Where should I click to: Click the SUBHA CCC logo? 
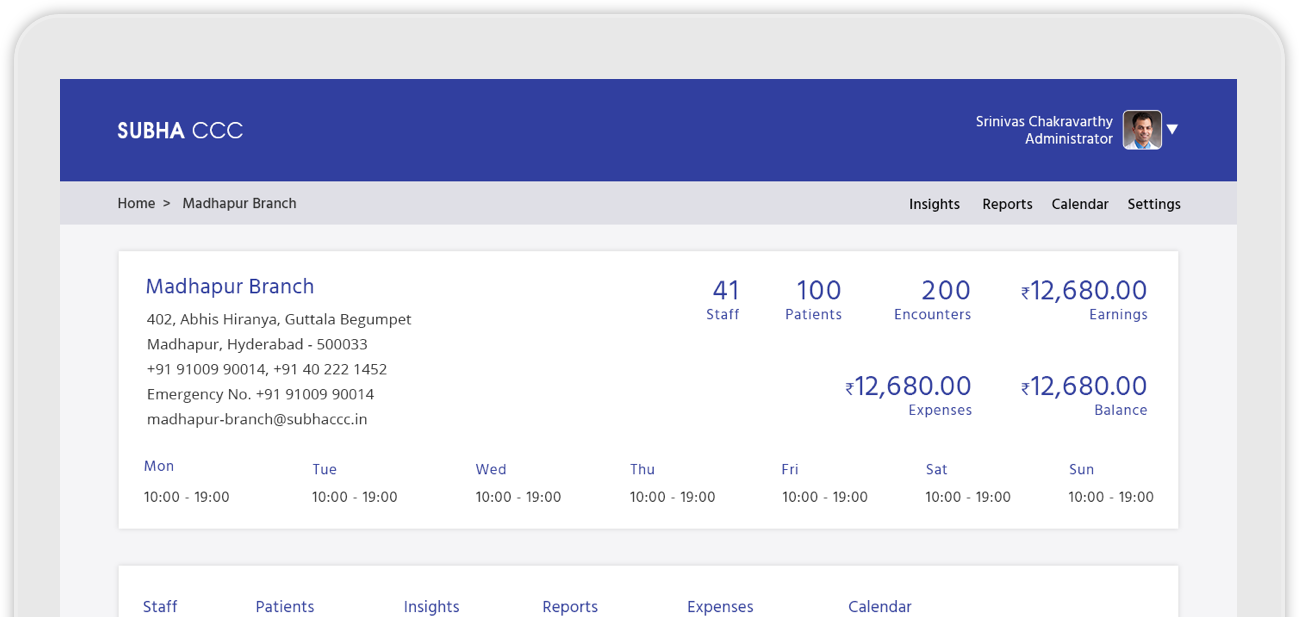(180, 131)
